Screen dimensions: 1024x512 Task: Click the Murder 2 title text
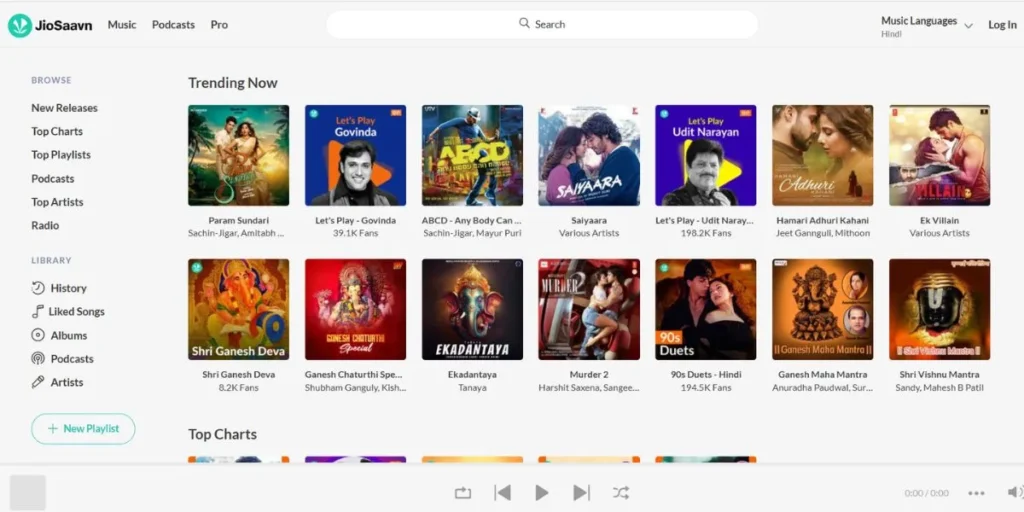point(589,375)
